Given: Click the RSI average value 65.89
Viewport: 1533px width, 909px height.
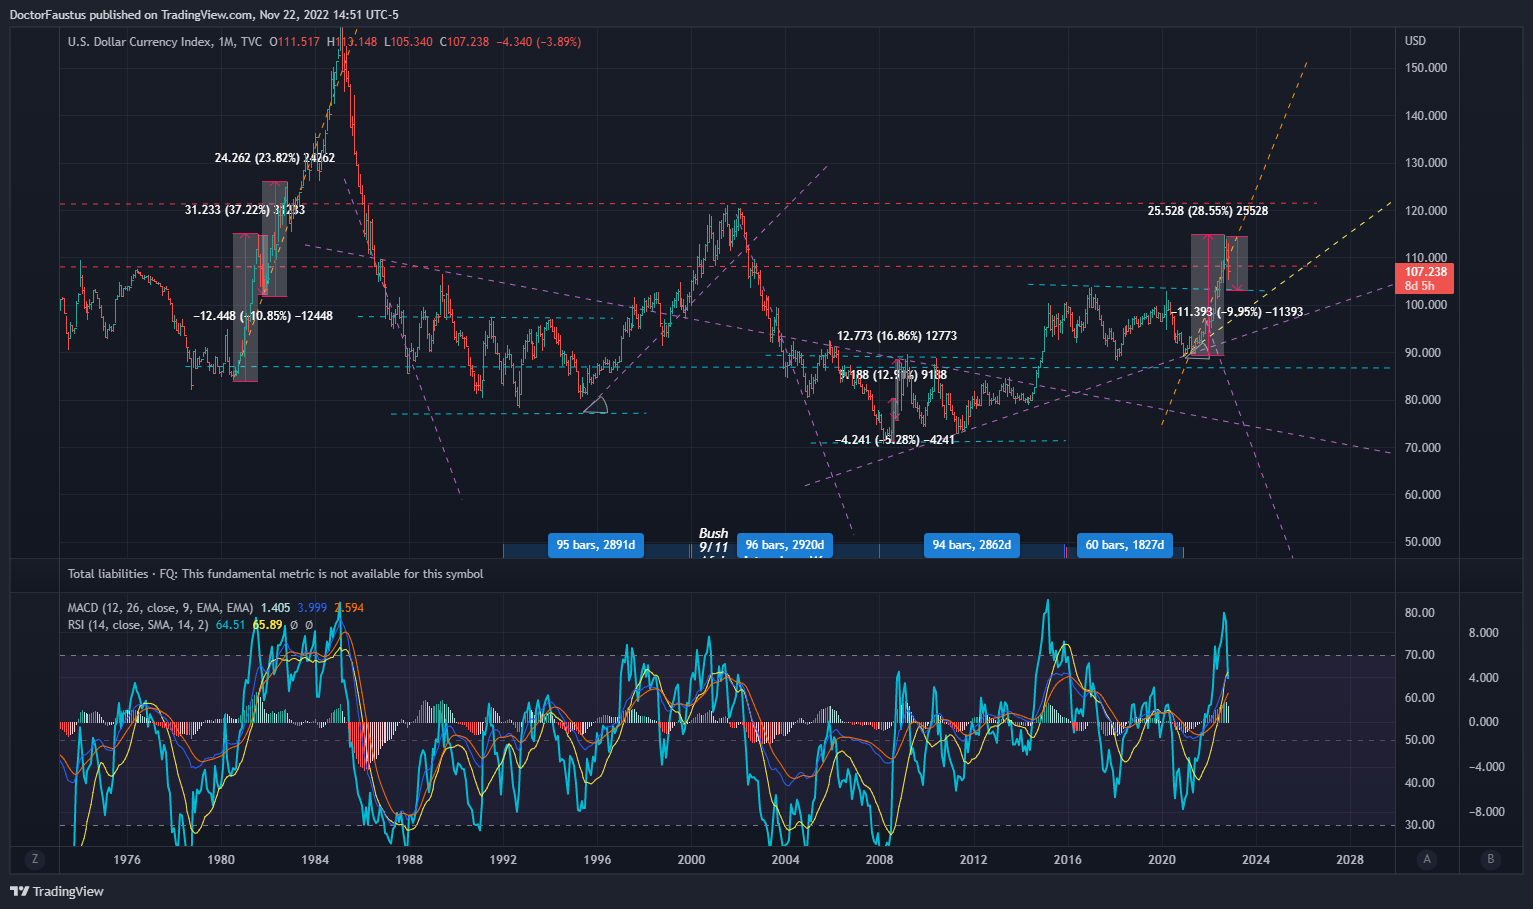Looking at the screenshot, I should pos(267,625).
